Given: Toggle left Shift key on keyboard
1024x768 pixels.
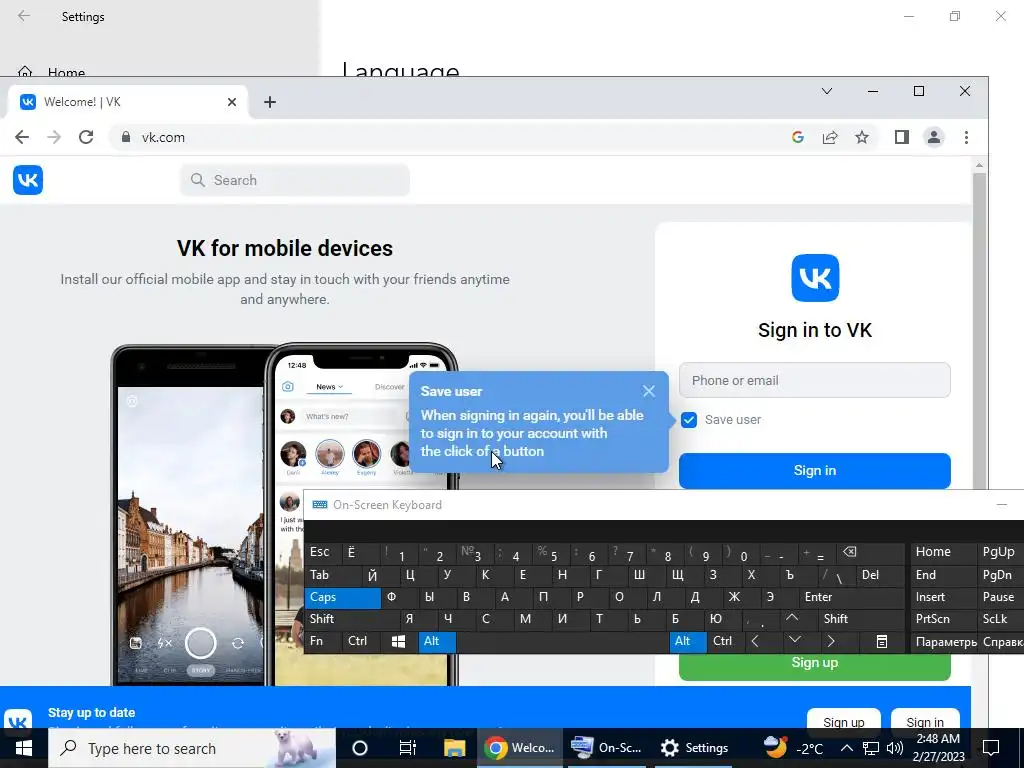Looking at the screenshot, I should [351, 619].
